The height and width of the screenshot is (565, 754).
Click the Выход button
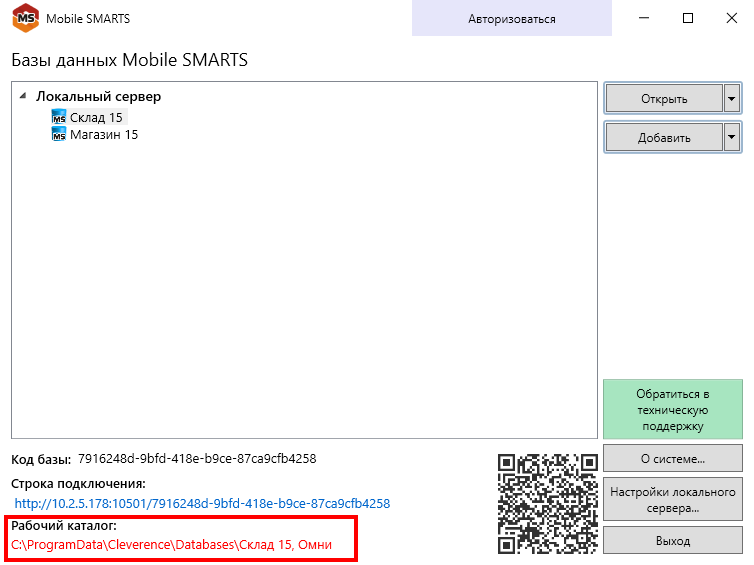(x=673, y=540)
